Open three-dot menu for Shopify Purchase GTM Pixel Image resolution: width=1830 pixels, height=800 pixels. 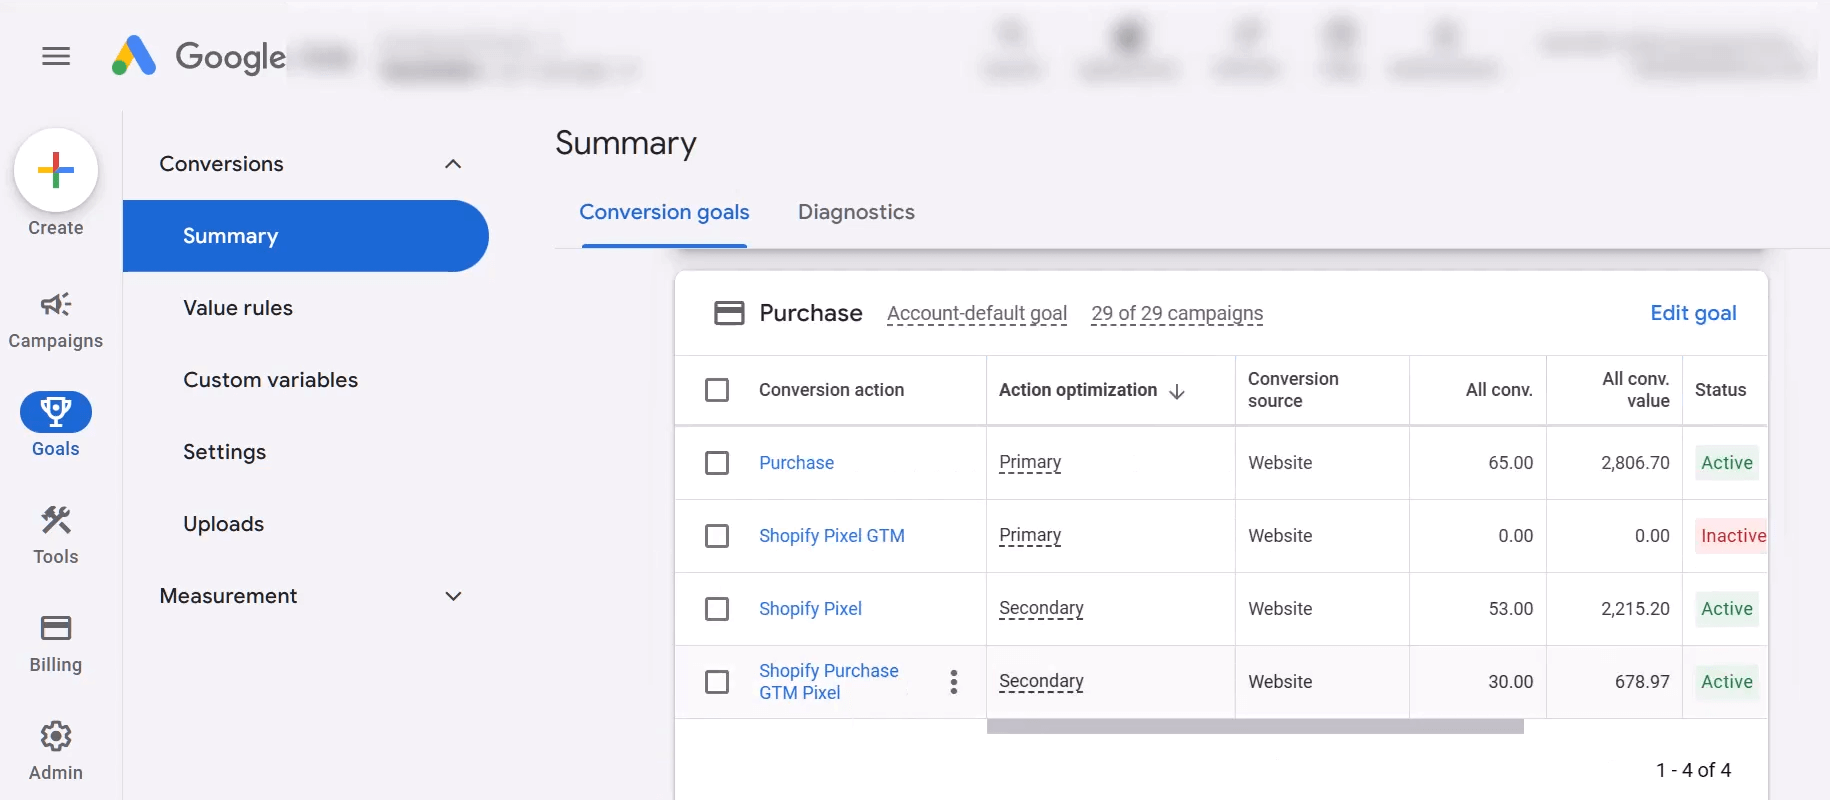954,682
